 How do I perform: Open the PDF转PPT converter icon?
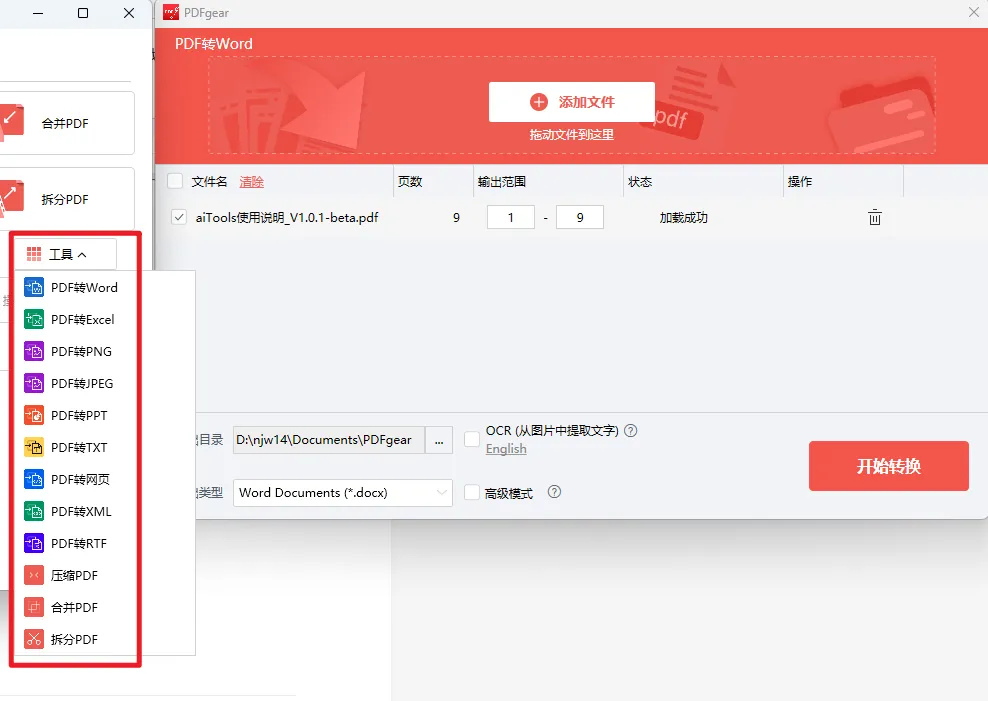tap(34, 416)
